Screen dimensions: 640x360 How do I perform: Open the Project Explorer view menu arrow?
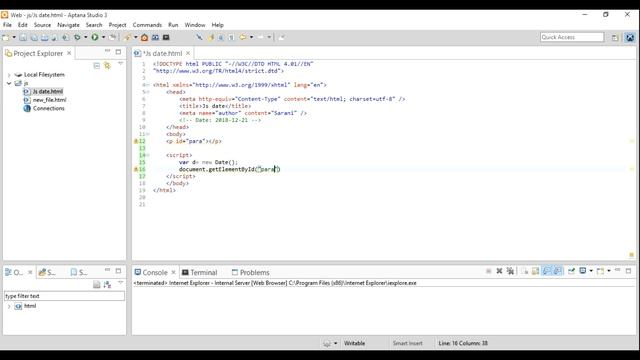(x=120, y=64)
